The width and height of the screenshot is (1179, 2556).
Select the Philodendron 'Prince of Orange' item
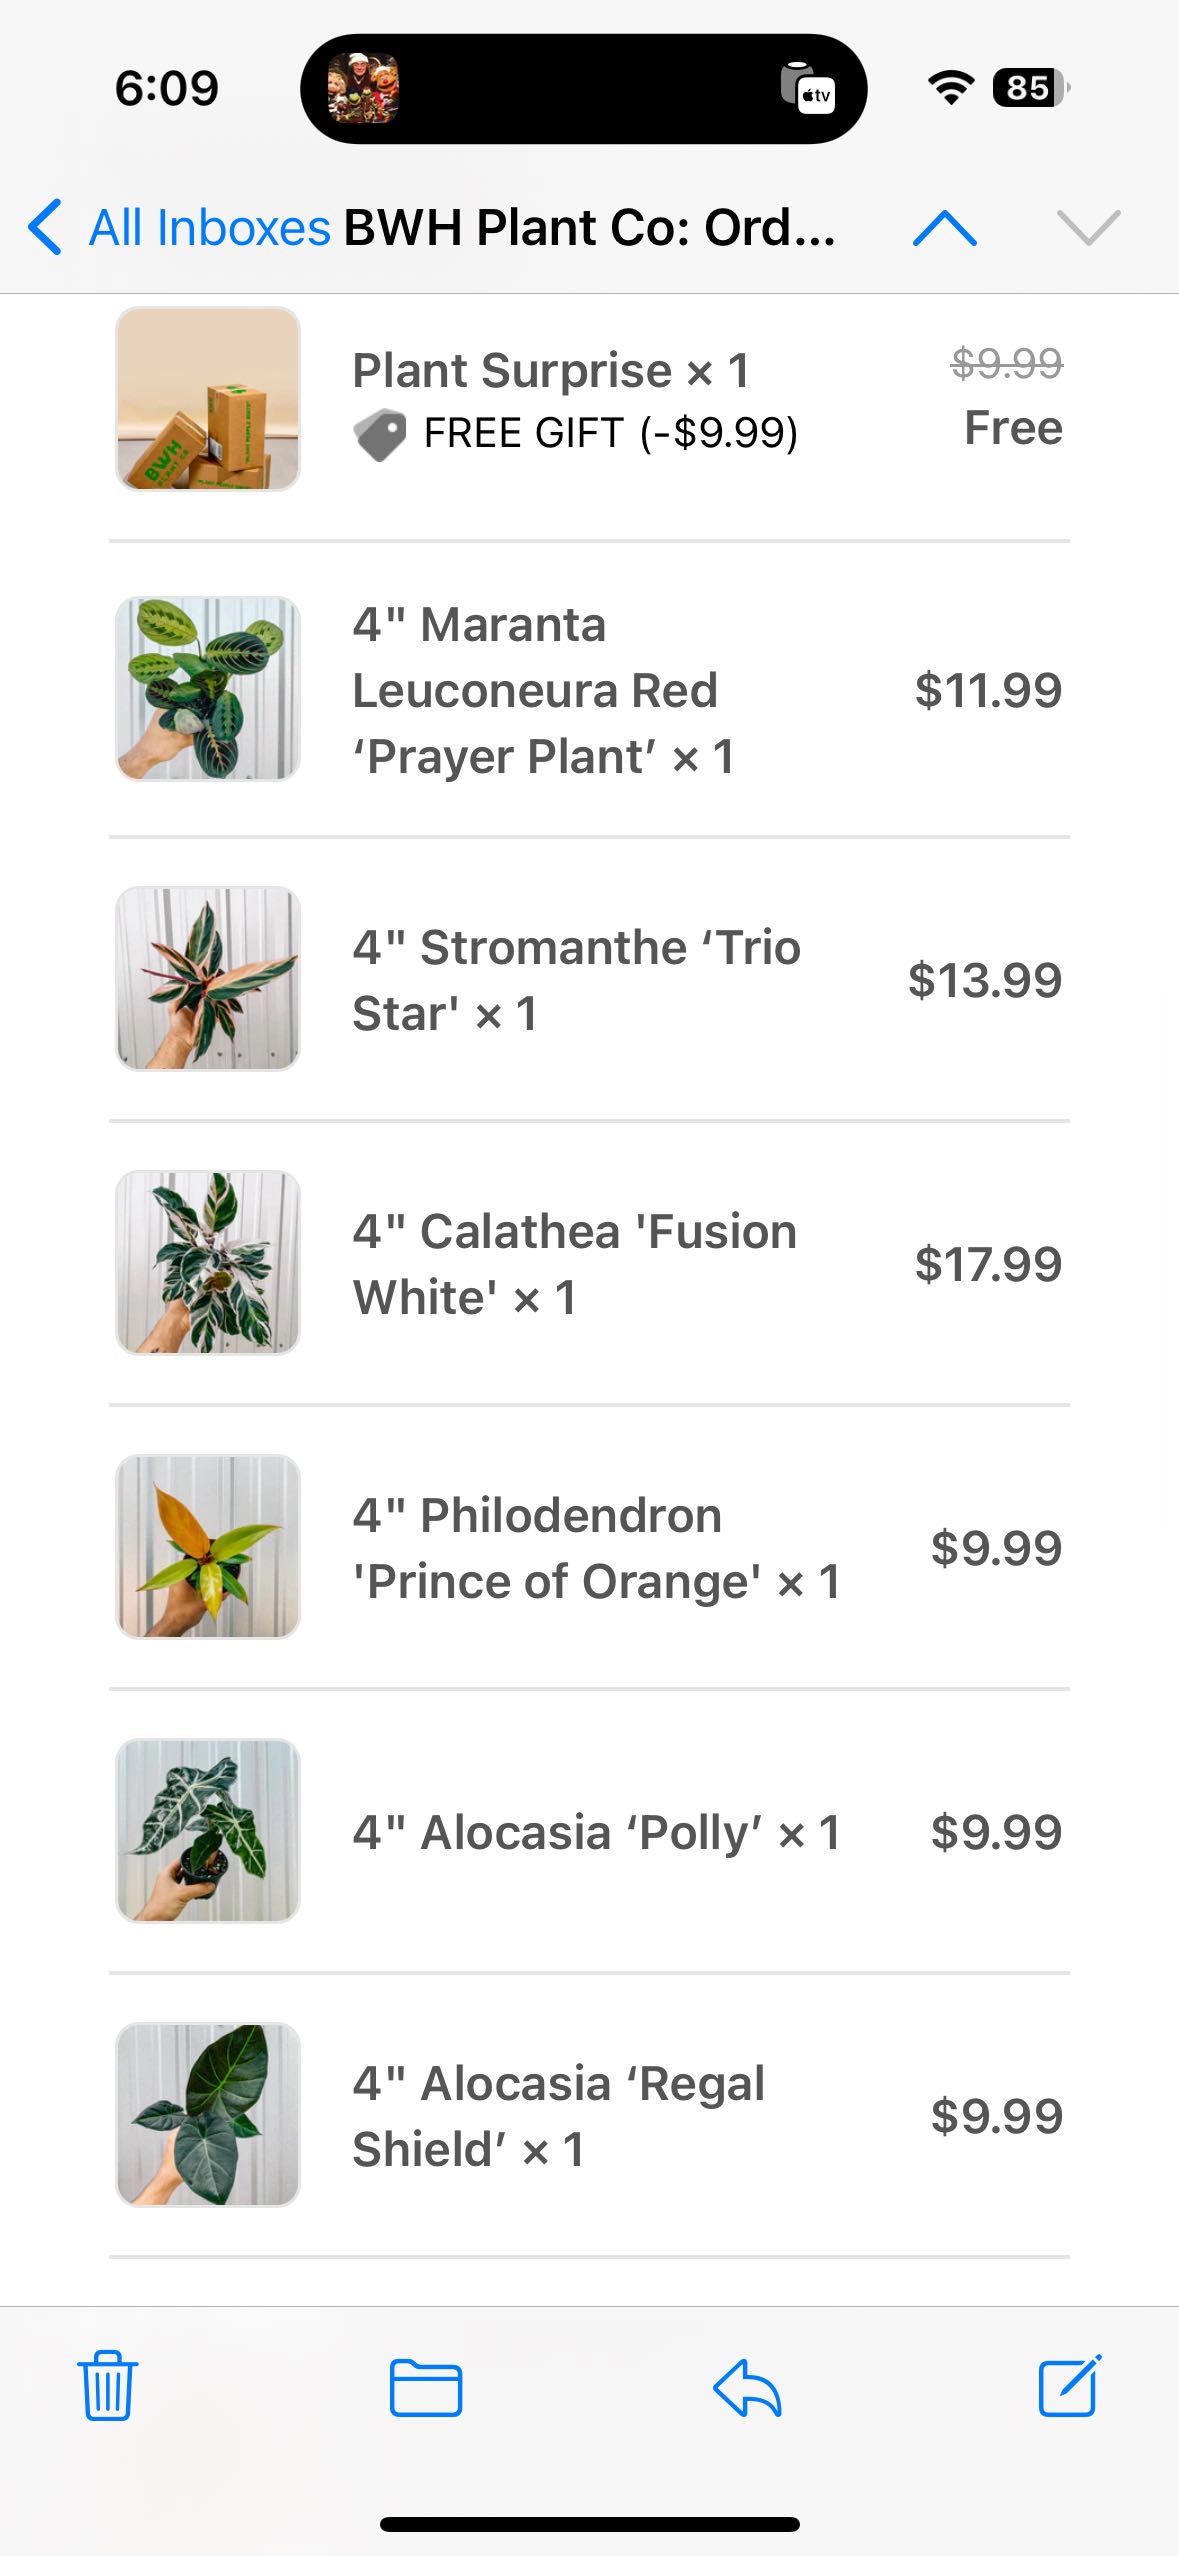pyautogui.click(x=596, y=1548)
